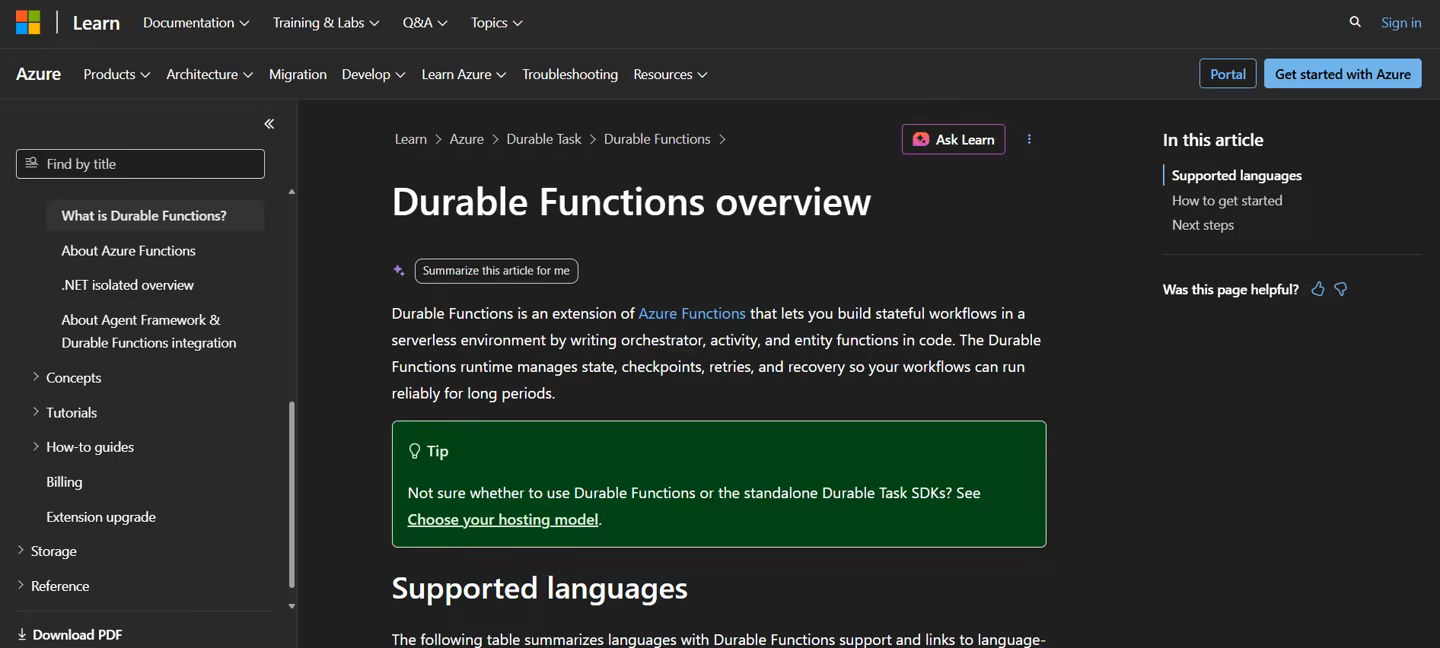Click Get started with Azure button
Viewport: 1440px width, 648px height.
tap(1343, 74)
